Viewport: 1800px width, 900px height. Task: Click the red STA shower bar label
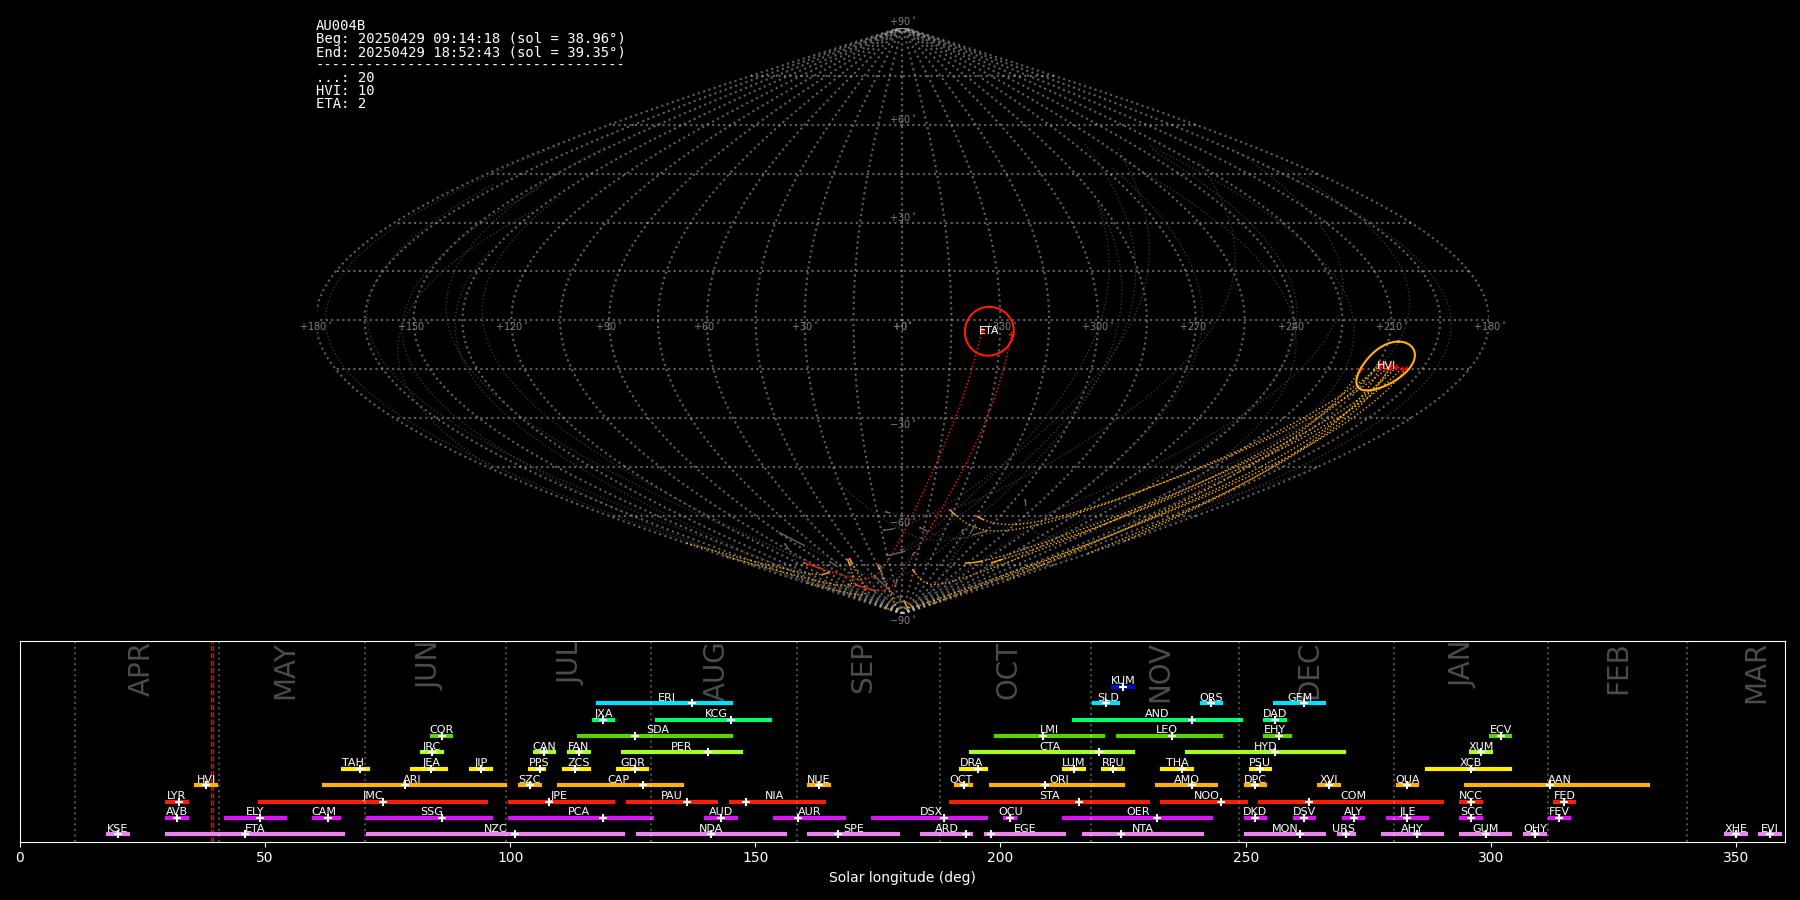[x=1049, y=796]
